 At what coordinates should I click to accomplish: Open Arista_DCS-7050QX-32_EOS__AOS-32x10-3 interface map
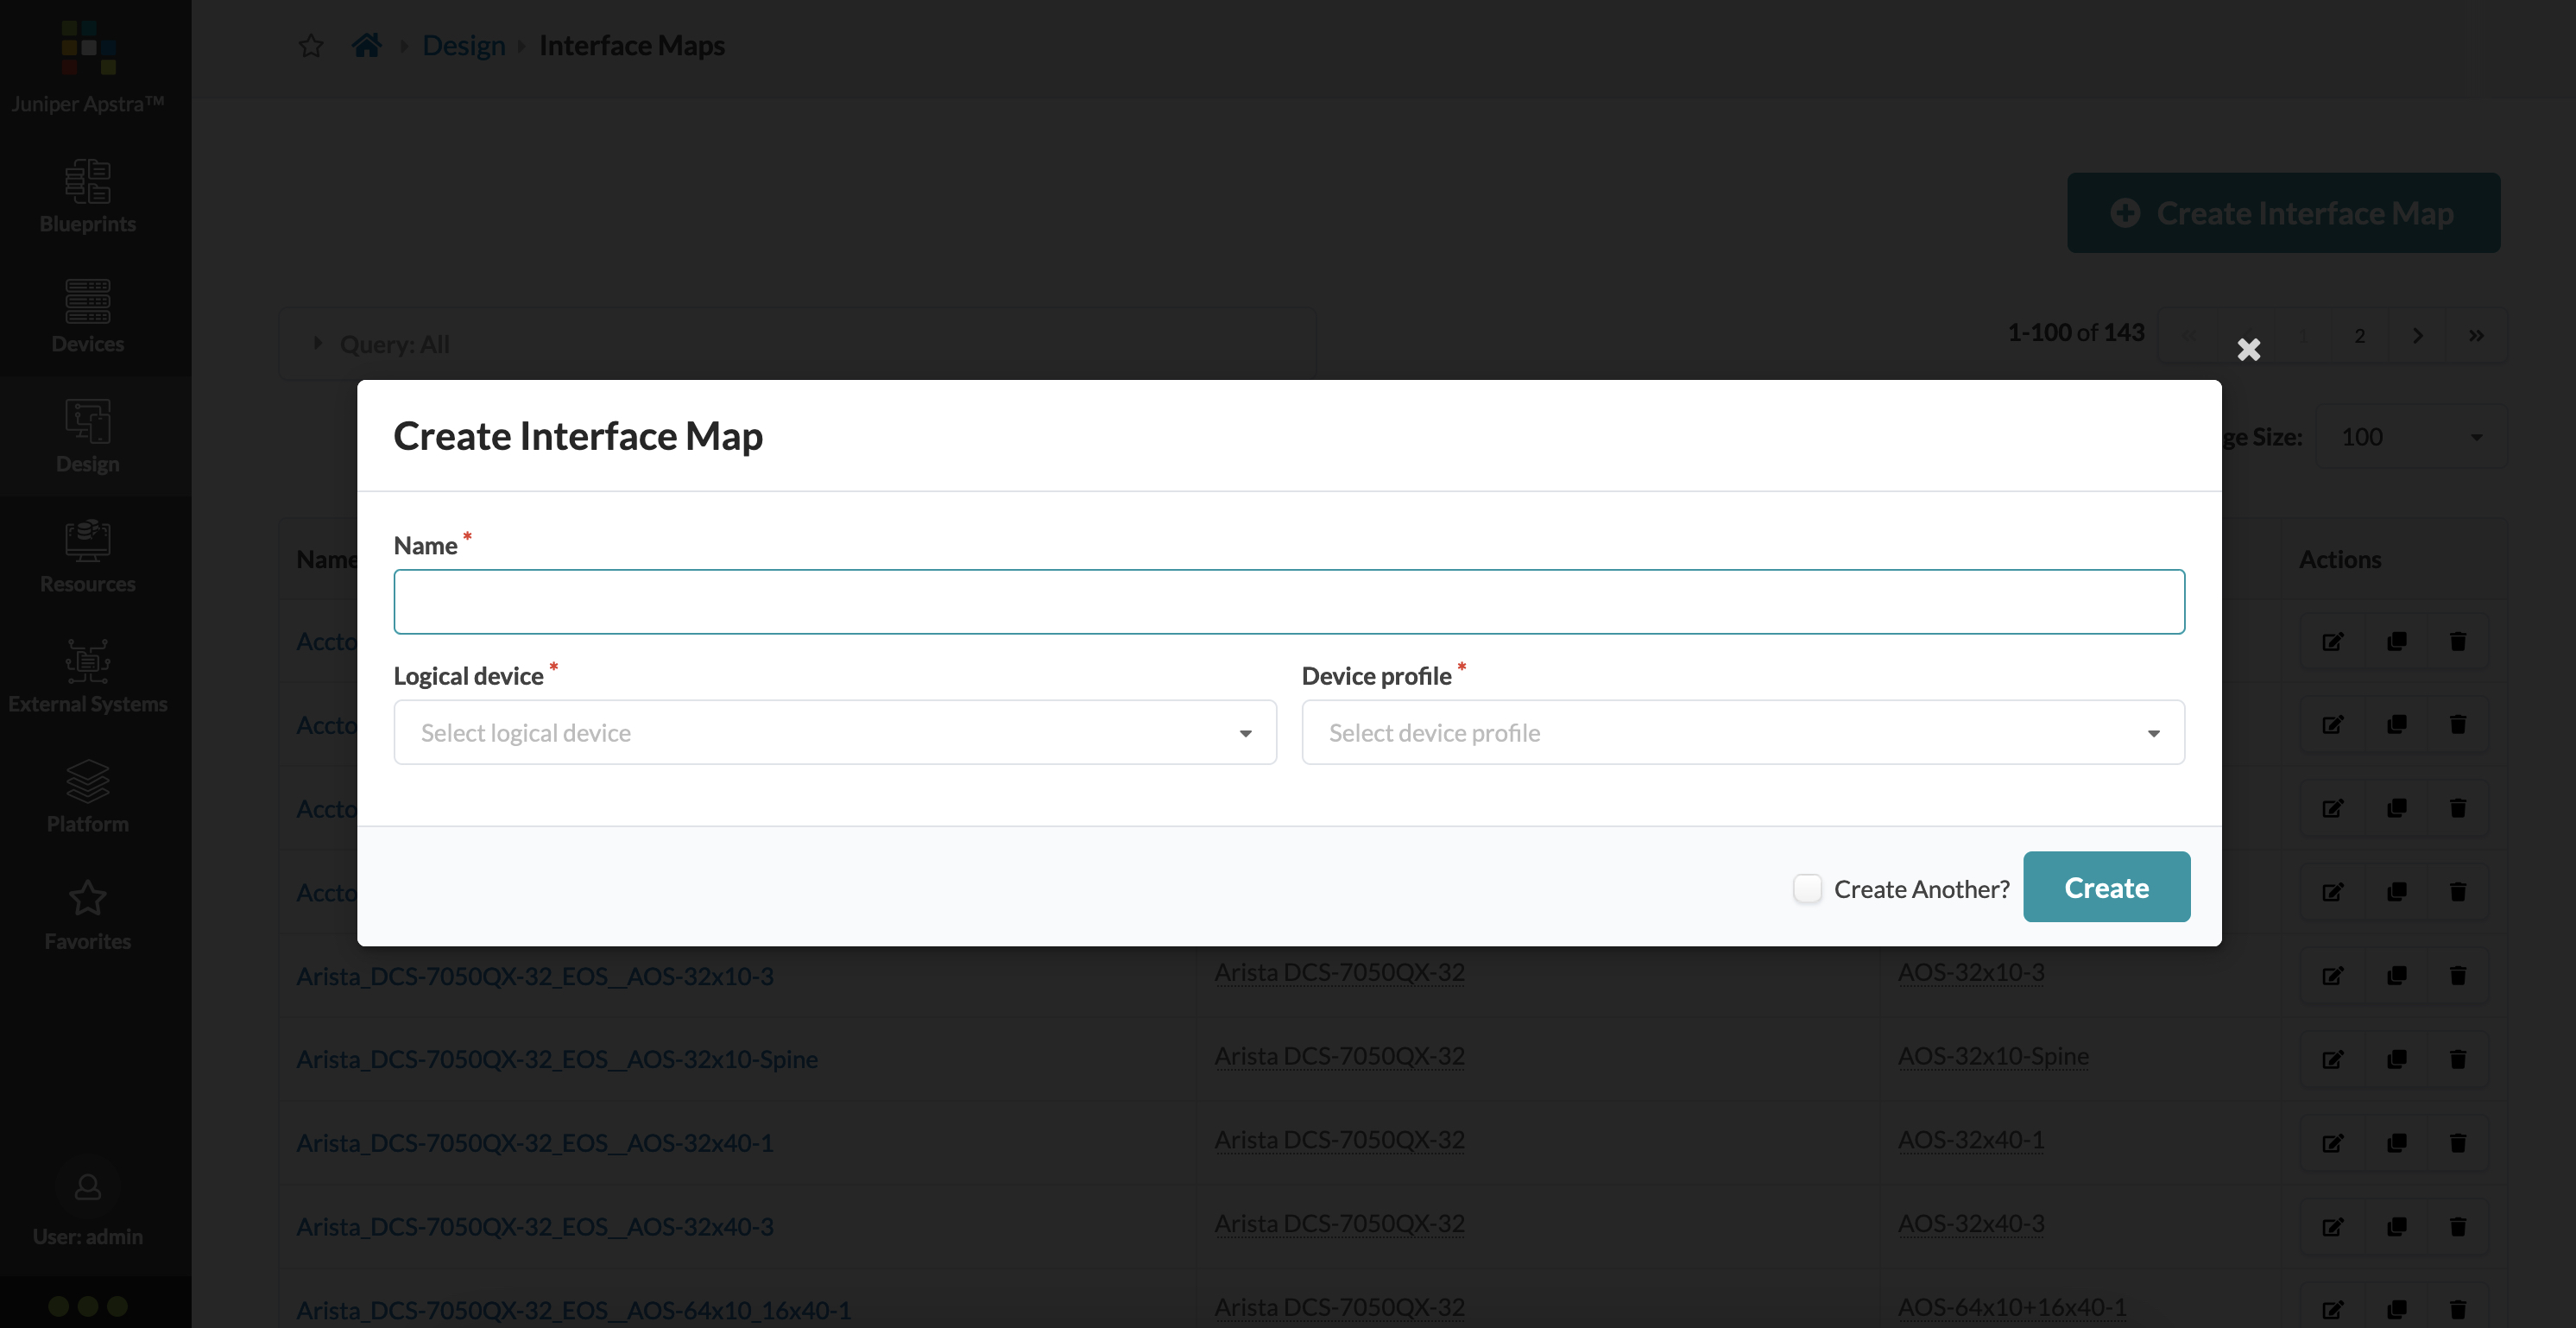(535, 976)
